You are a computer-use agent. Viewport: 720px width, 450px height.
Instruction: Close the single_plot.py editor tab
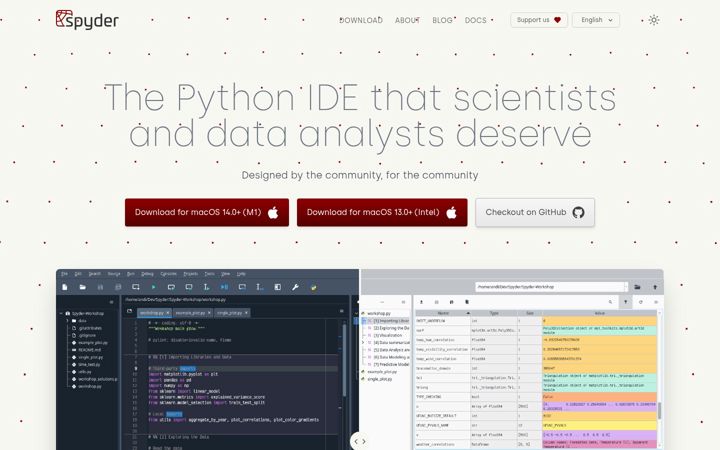click(246, 313)
